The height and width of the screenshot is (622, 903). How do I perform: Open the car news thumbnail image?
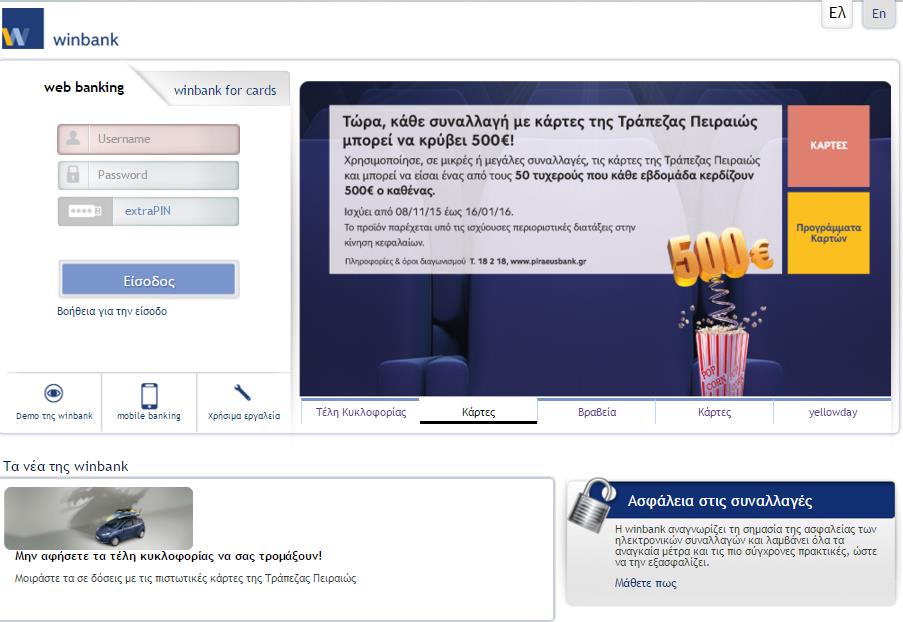click(x=98, y=518)
